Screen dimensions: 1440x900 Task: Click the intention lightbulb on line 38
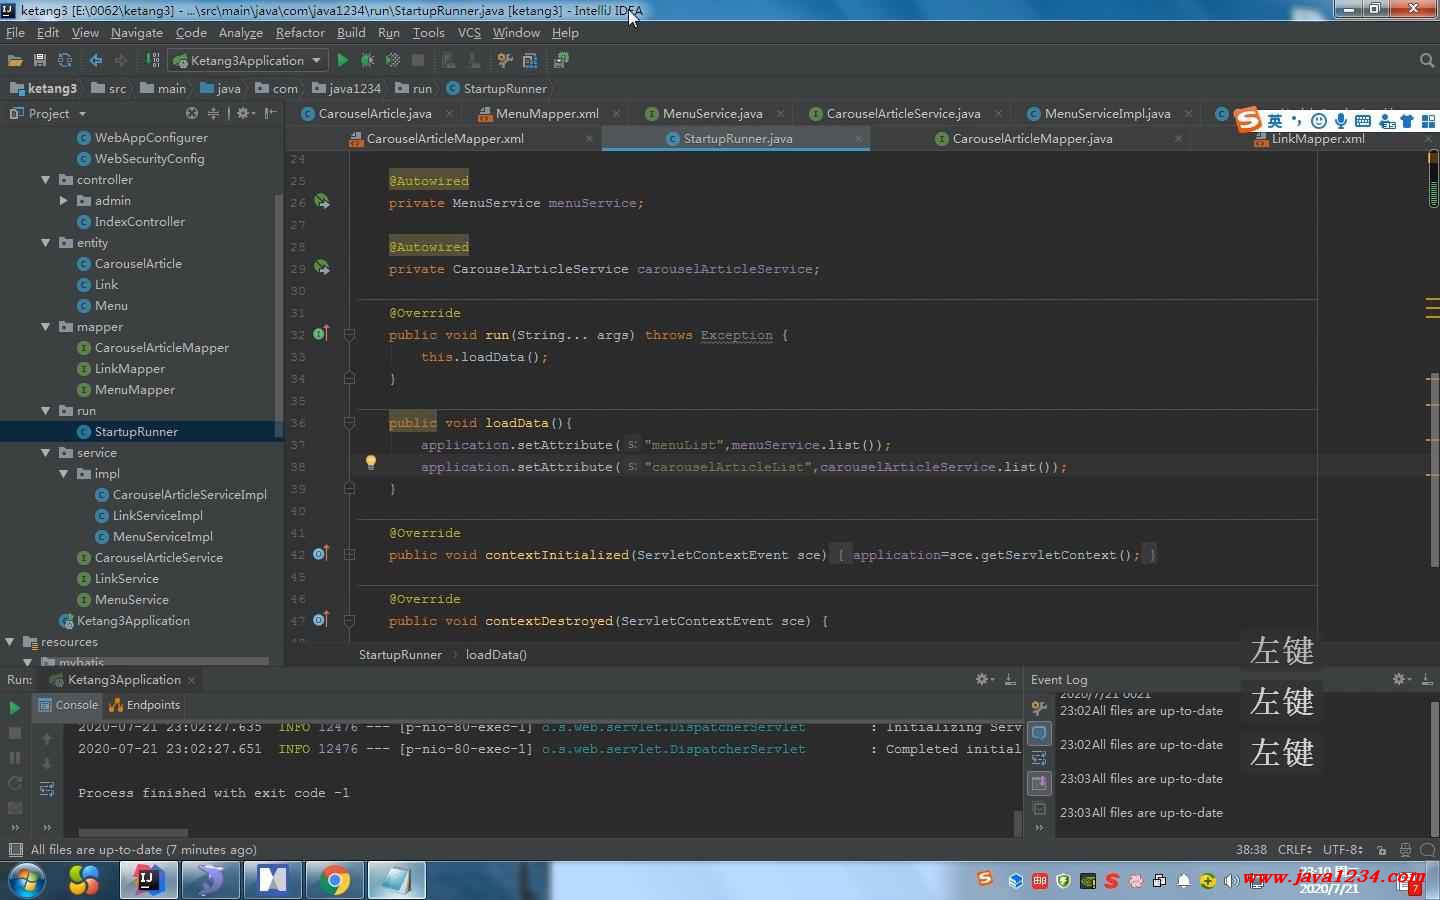pyautogui.click(x=370, y=462)
